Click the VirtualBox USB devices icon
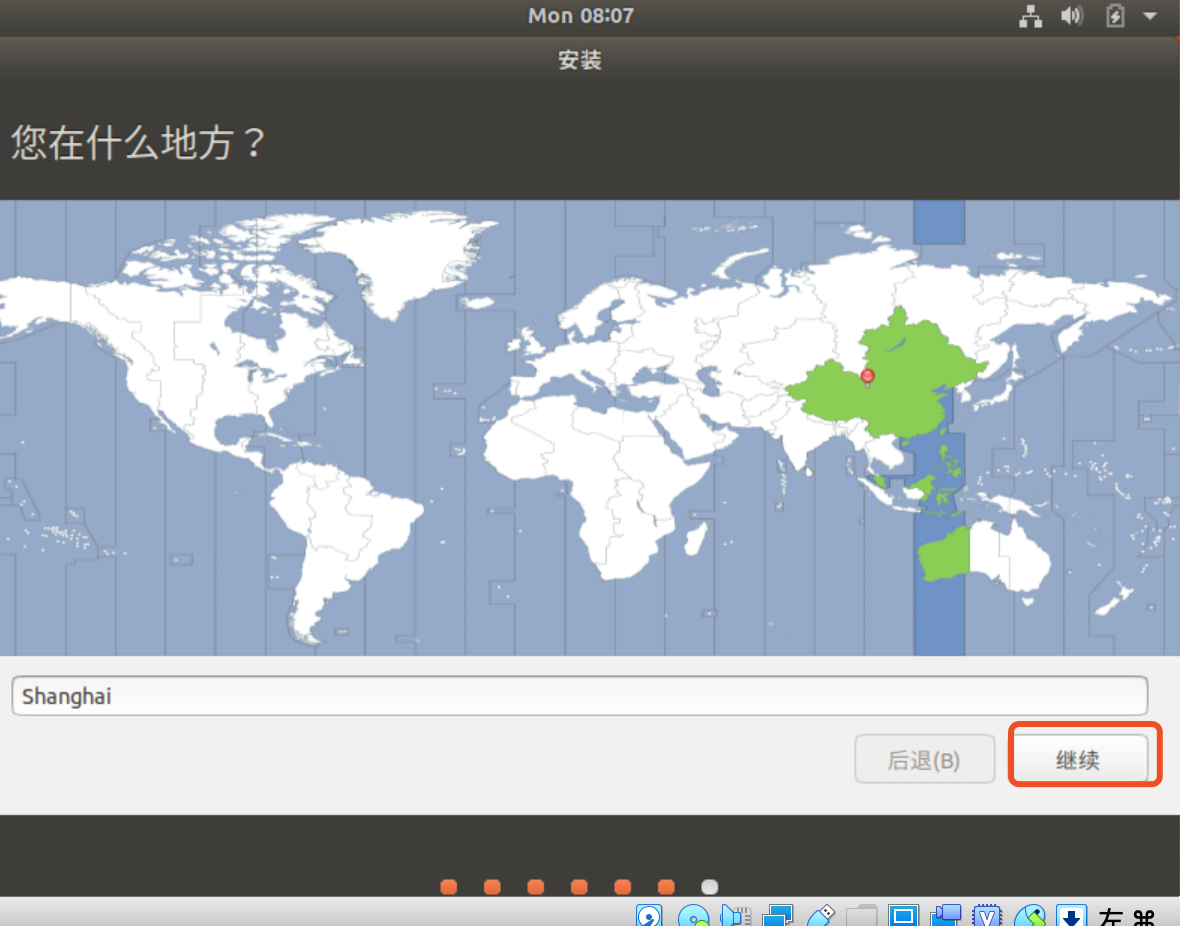This screenshot has height=926, width=1180. pos(820,915)
